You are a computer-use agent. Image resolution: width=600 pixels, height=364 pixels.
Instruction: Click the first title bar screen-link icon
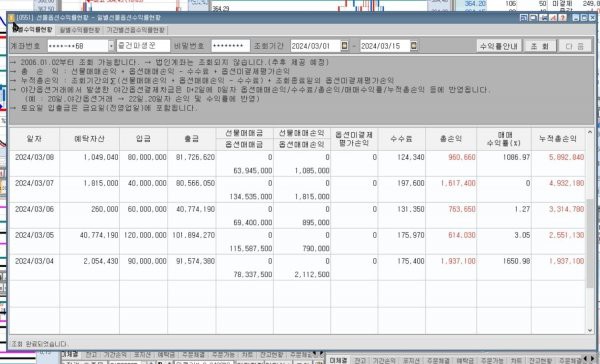(524, 18)
